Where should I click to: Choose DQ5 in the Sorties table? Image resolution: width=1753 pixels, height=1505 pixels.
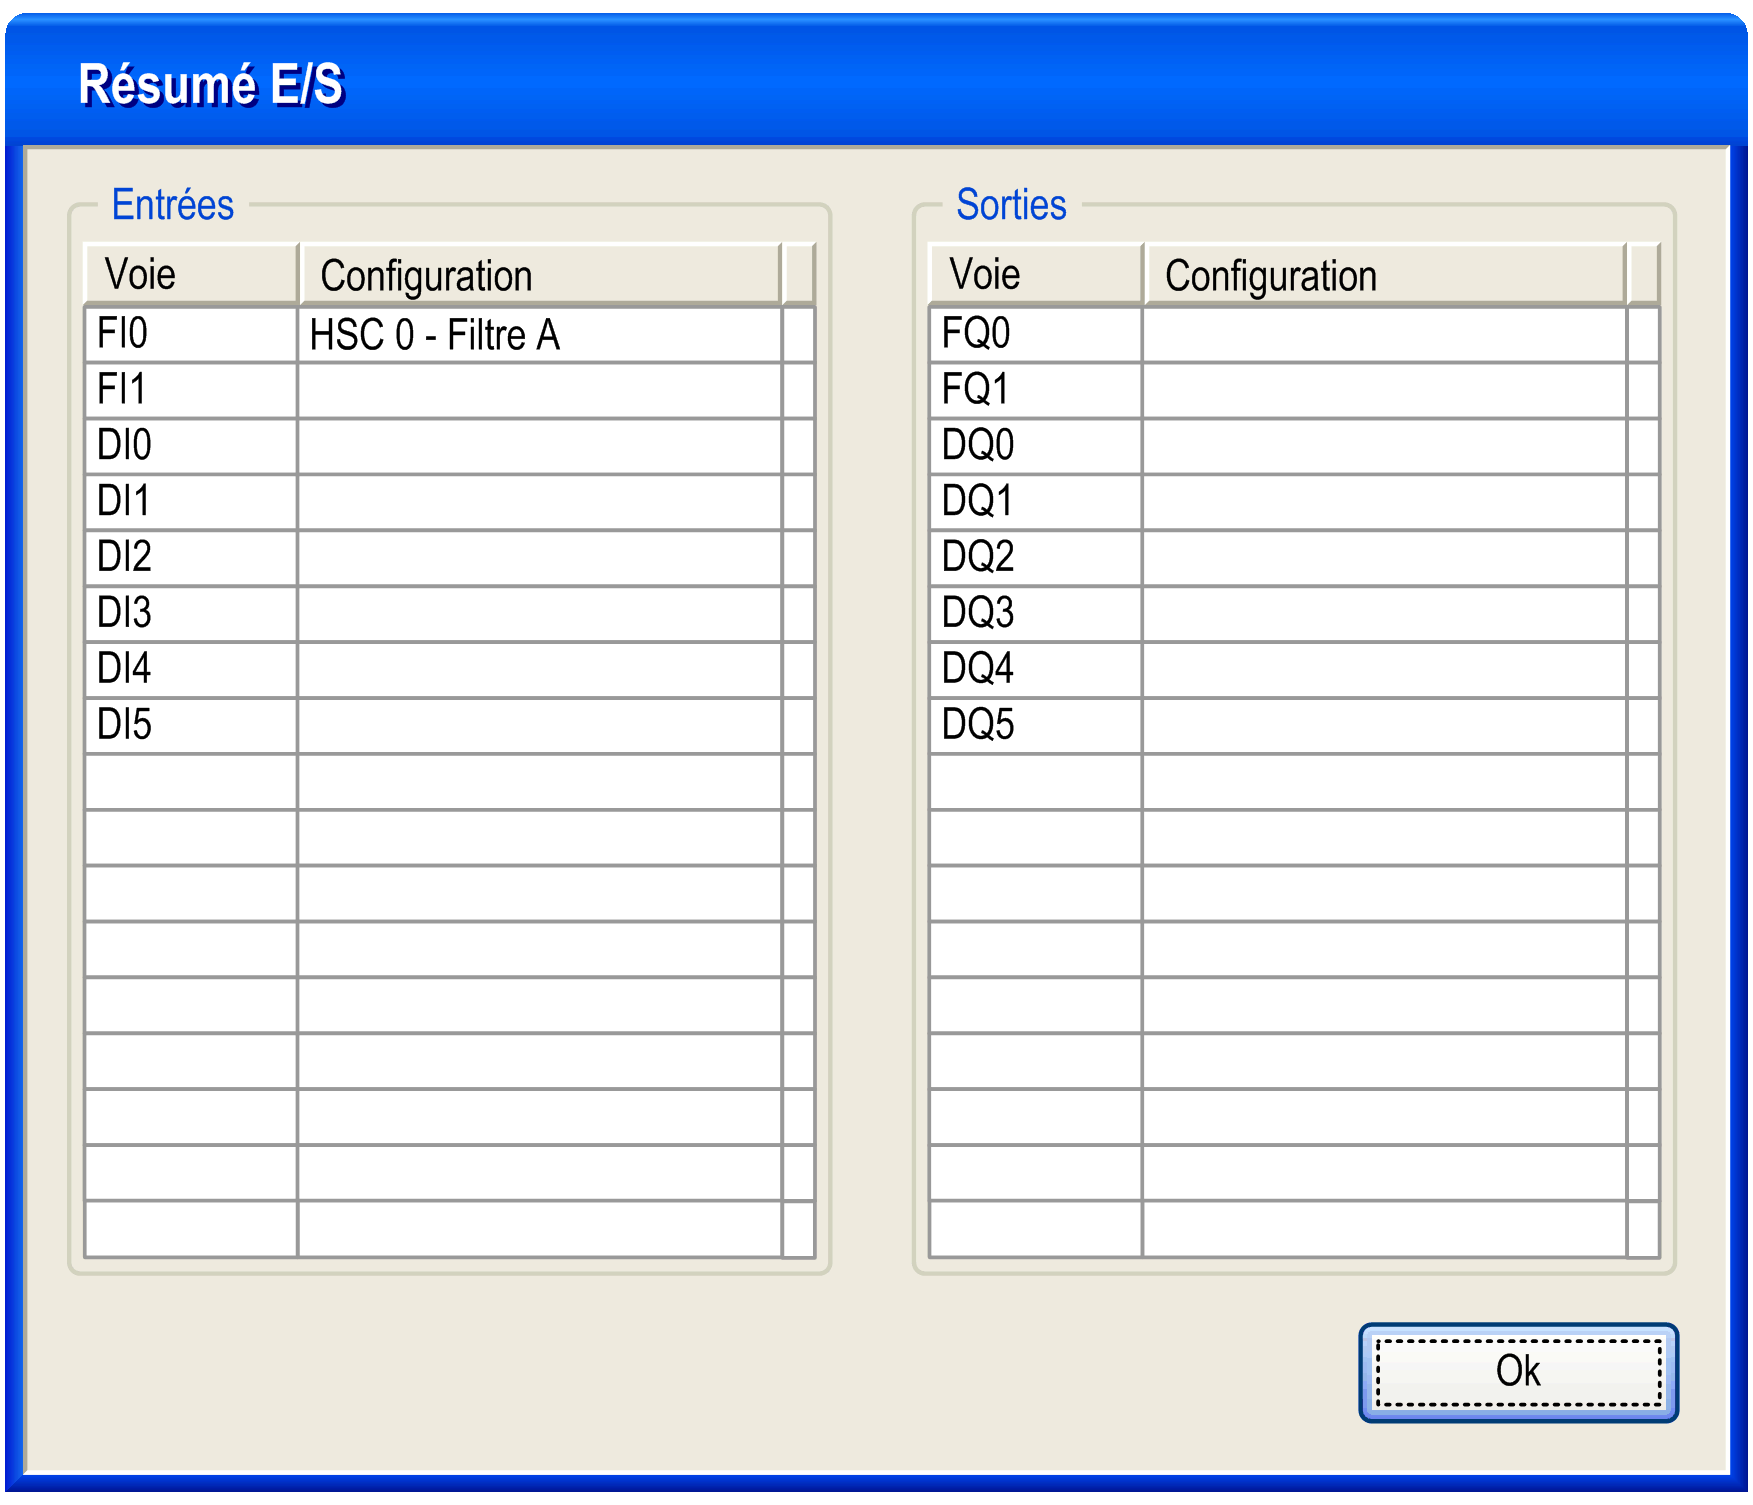coord(1035,725)
